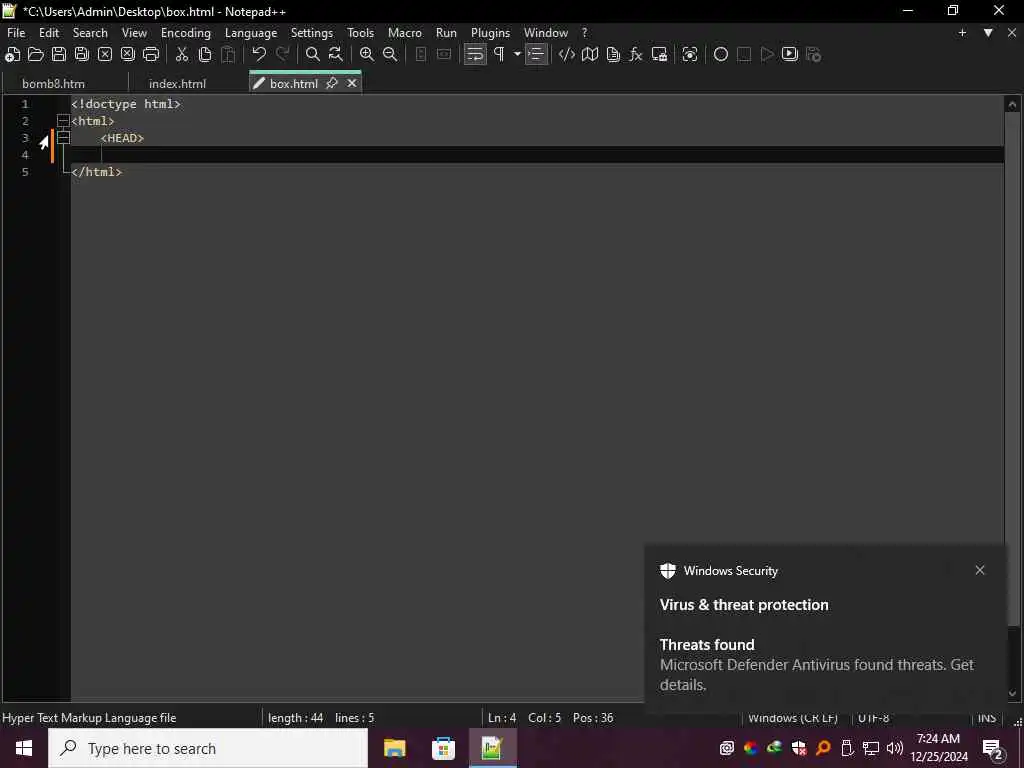Screen dimensions: 1024x768
Task: Open the Document List icon
Action: (613, 55)
